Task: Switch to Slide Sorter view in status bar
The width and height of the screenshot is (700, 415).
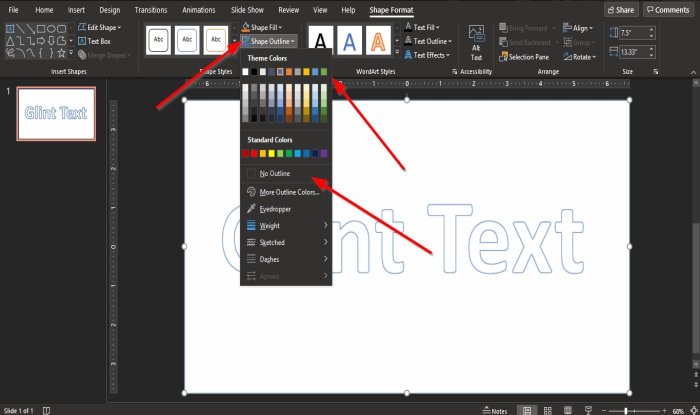Action: coord(548,411)
